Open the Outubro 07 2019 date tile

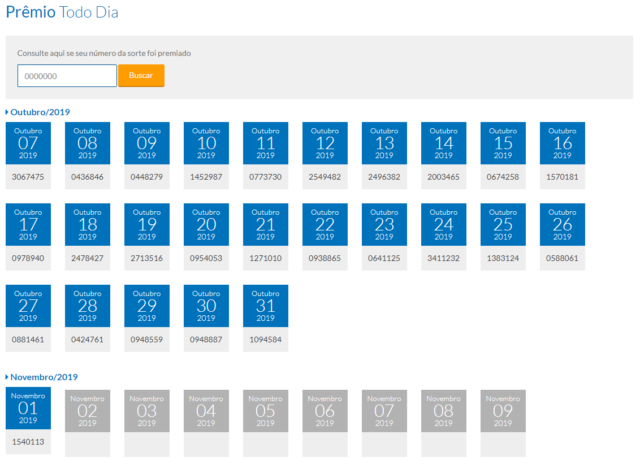[28, 143]
